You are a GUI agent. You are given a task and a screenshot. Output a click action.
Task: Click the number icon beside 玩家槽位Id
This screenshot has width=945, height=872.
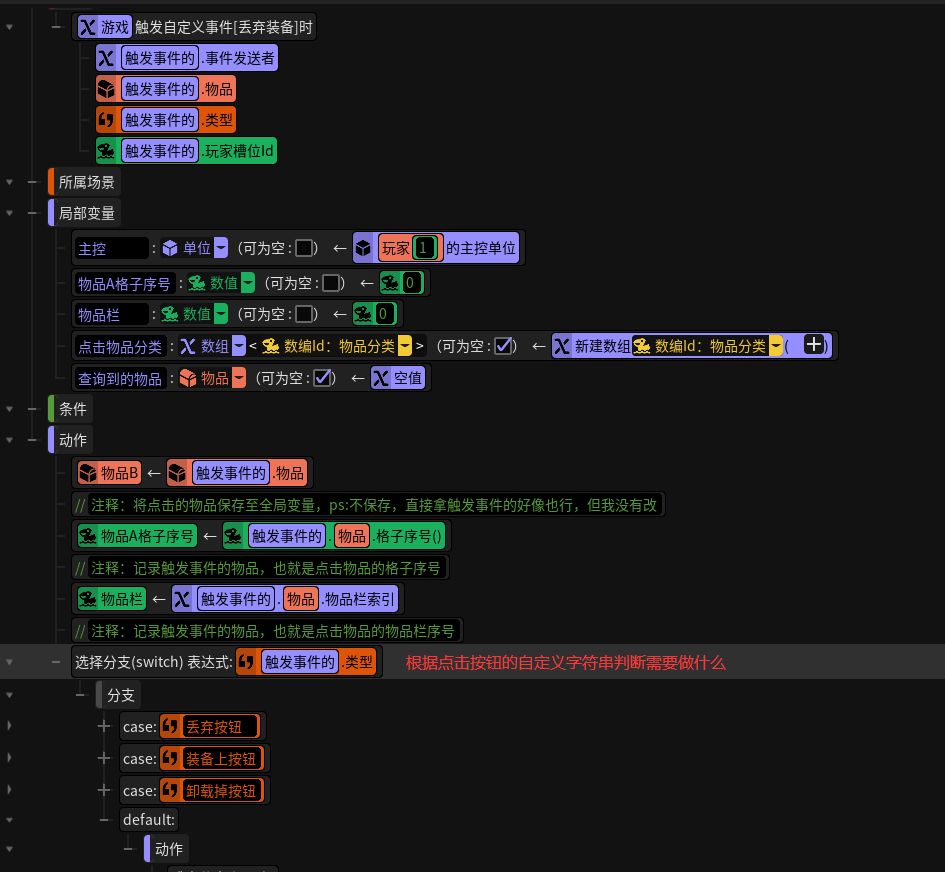tap(106, 151)
